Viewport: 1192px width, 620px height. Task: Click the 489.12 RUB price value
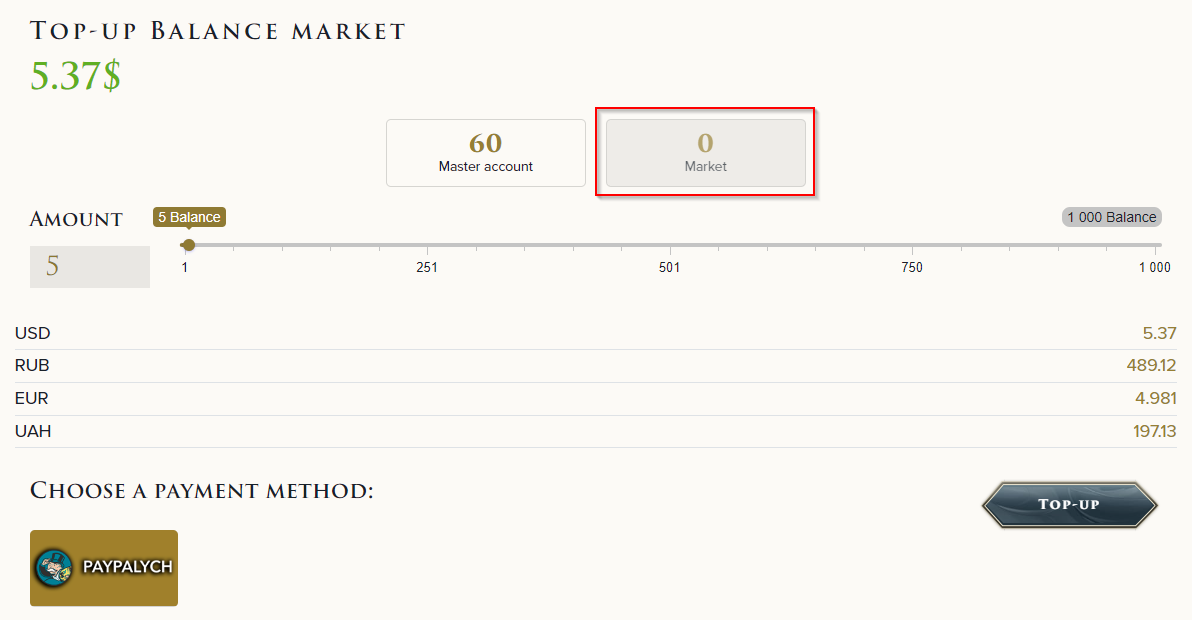1151,366
